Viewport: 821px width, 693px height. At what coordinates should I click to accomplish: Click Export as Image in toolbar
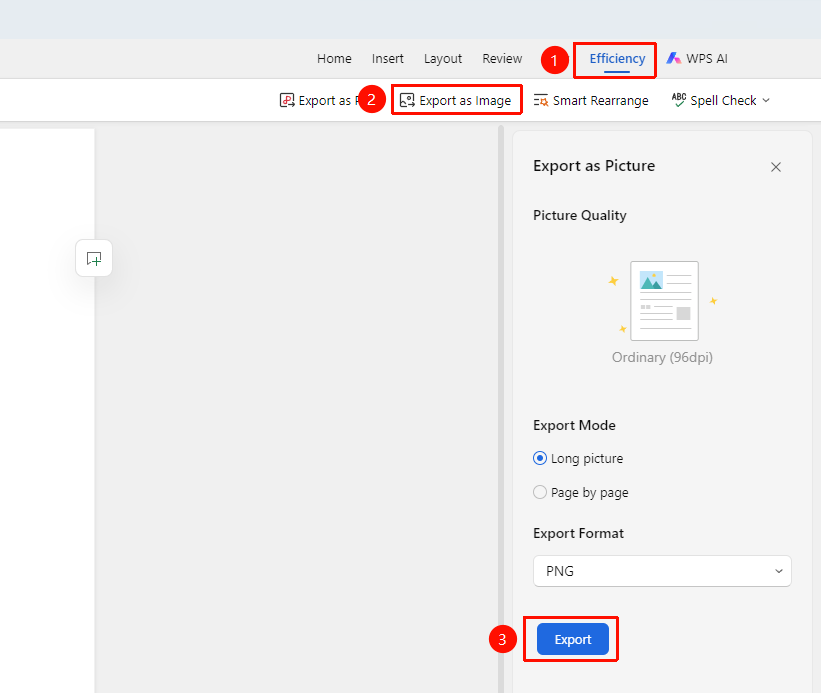pyautogui.click(x=456, y=100)
